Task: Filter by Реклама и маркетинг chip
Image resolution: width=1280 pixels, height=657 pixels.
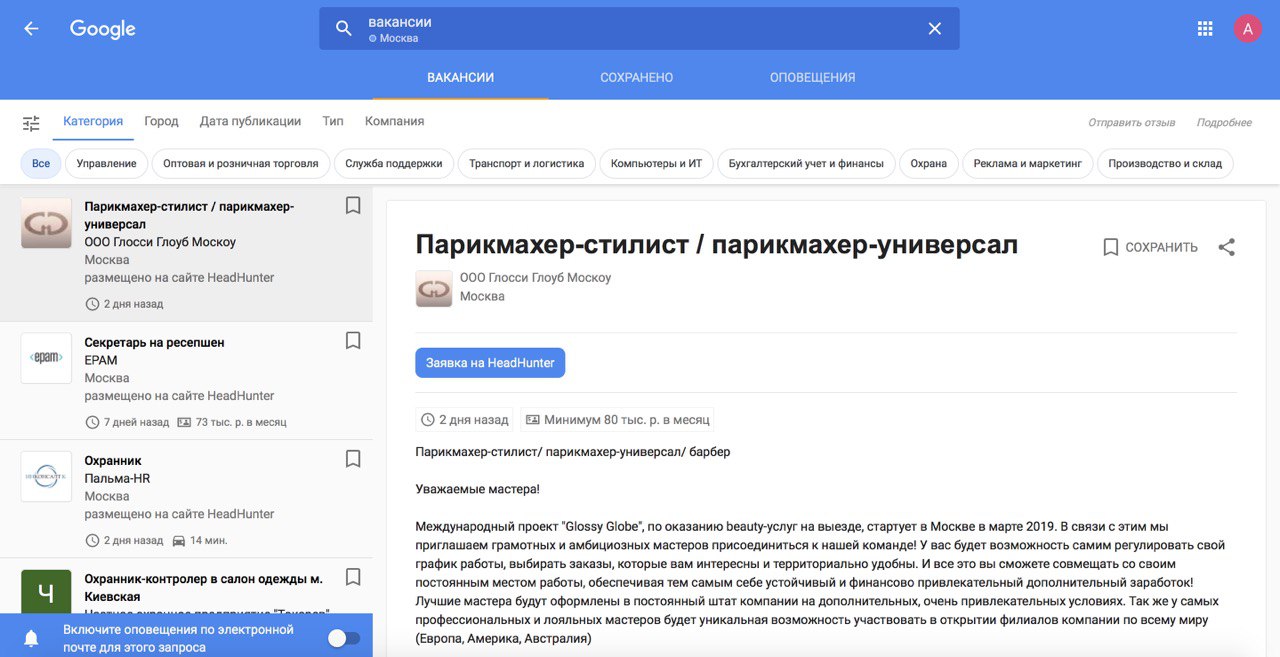Action: tap(1028, 163)
